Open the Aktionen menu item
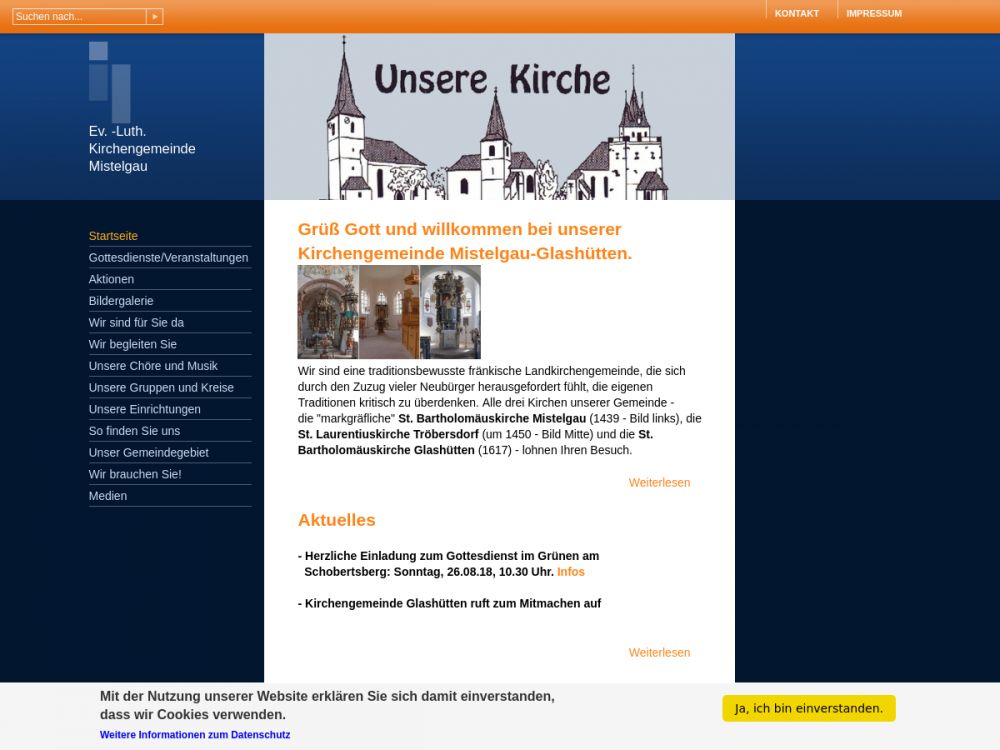1000x750 pixels. click(111, 279)
